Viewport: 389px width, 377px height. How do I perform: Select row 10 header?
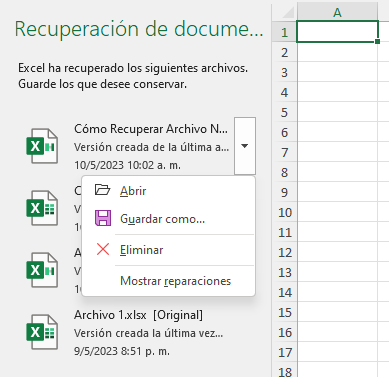[285, 212]
